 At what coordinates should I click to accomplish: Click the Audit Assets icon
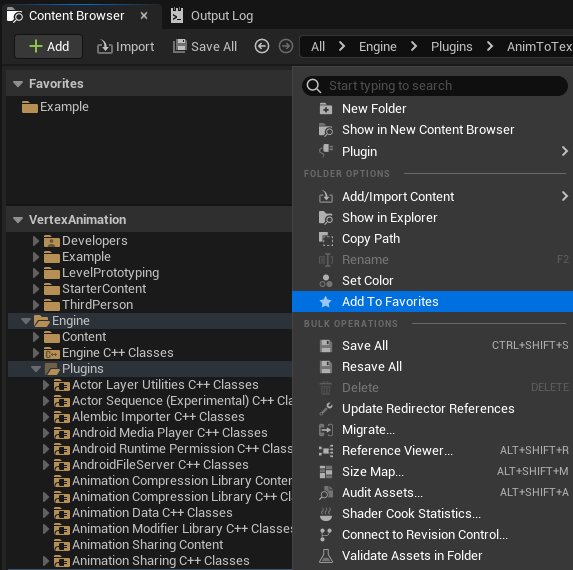[x=326, y=493]
